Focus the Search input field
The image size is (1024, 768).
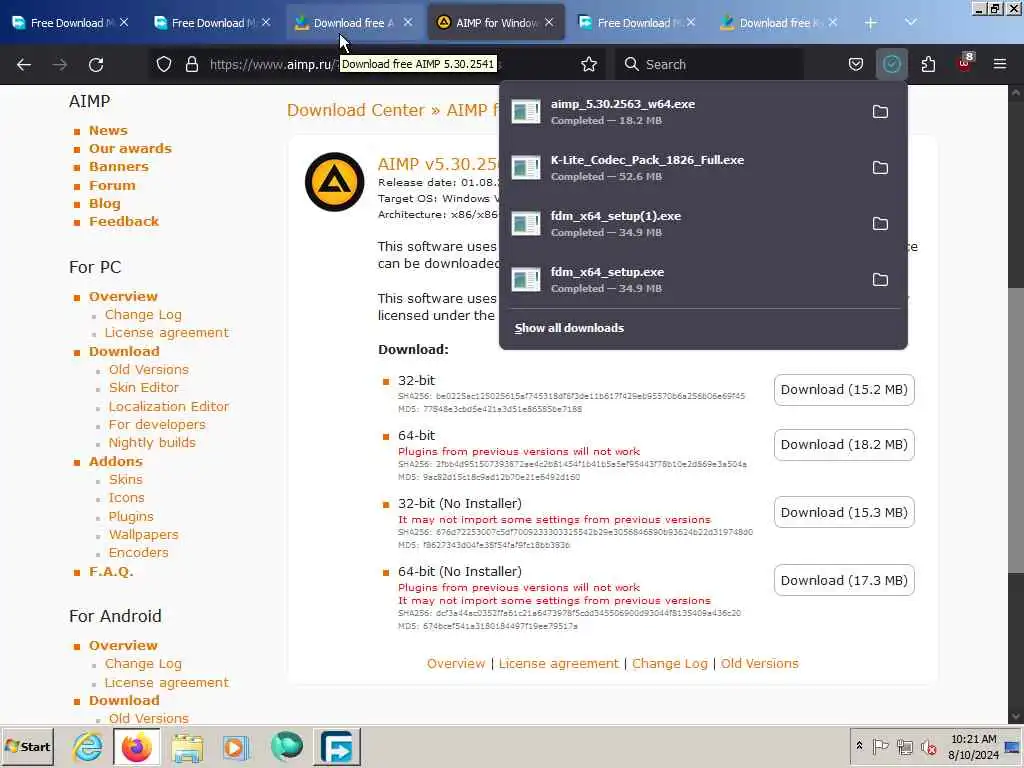709,64
